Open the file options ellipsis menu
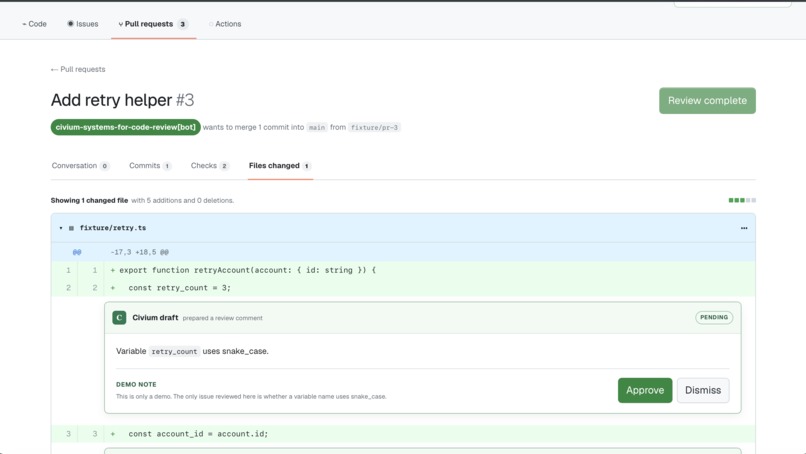 744,228
